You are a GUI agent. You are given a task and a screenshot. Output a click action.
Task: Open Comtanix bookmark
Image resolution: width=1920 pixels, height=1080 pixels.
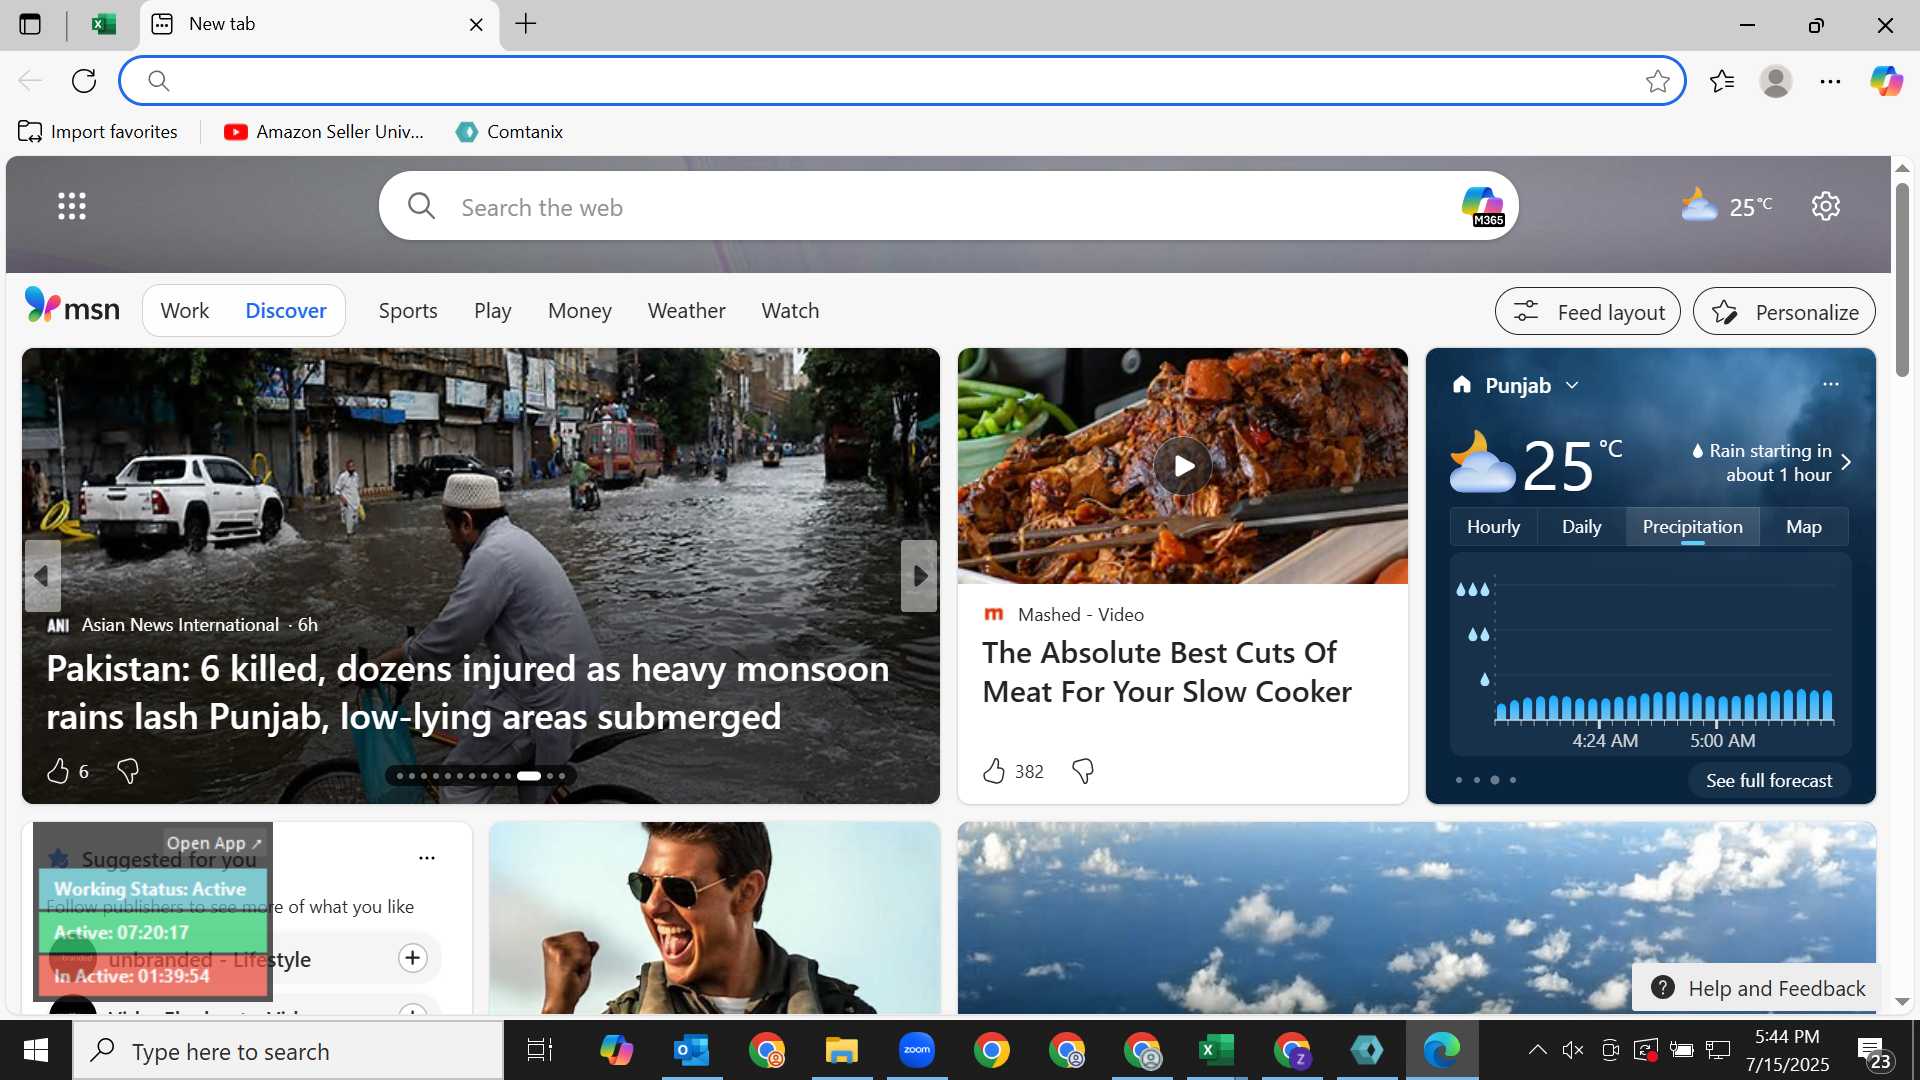[x=509, y=132]
